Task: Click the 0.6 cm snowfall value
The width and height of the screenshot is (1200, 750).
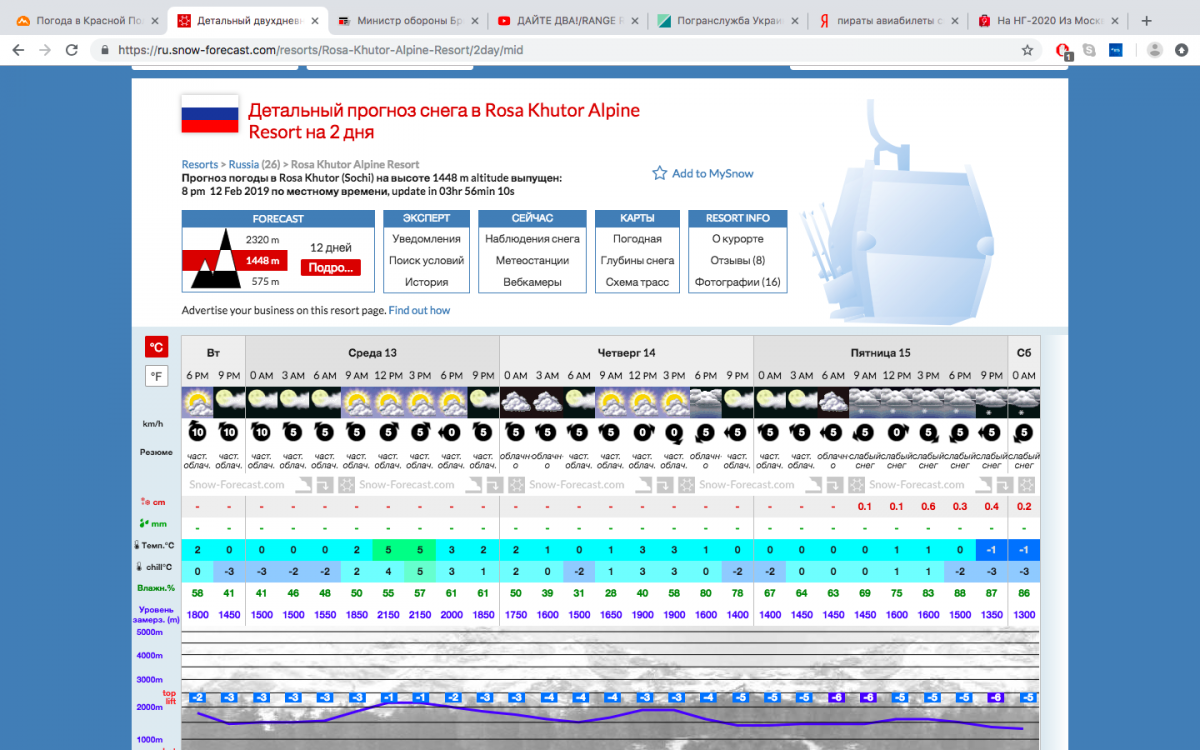Action: coord(928,506)
